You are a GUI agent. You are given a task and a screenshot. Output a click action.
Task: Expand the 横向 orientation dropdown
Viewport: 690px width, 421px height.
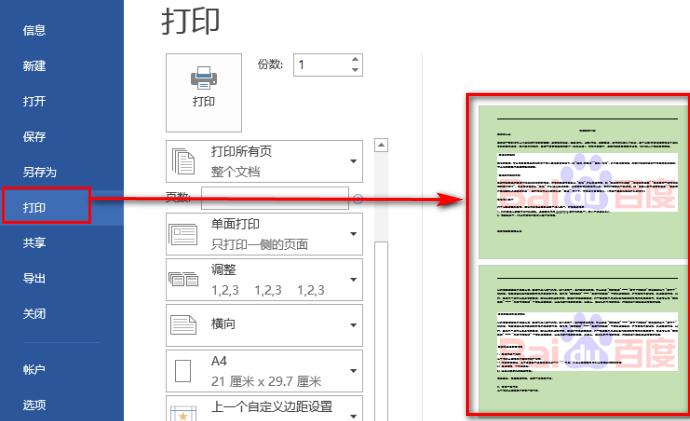click(353, 325)
